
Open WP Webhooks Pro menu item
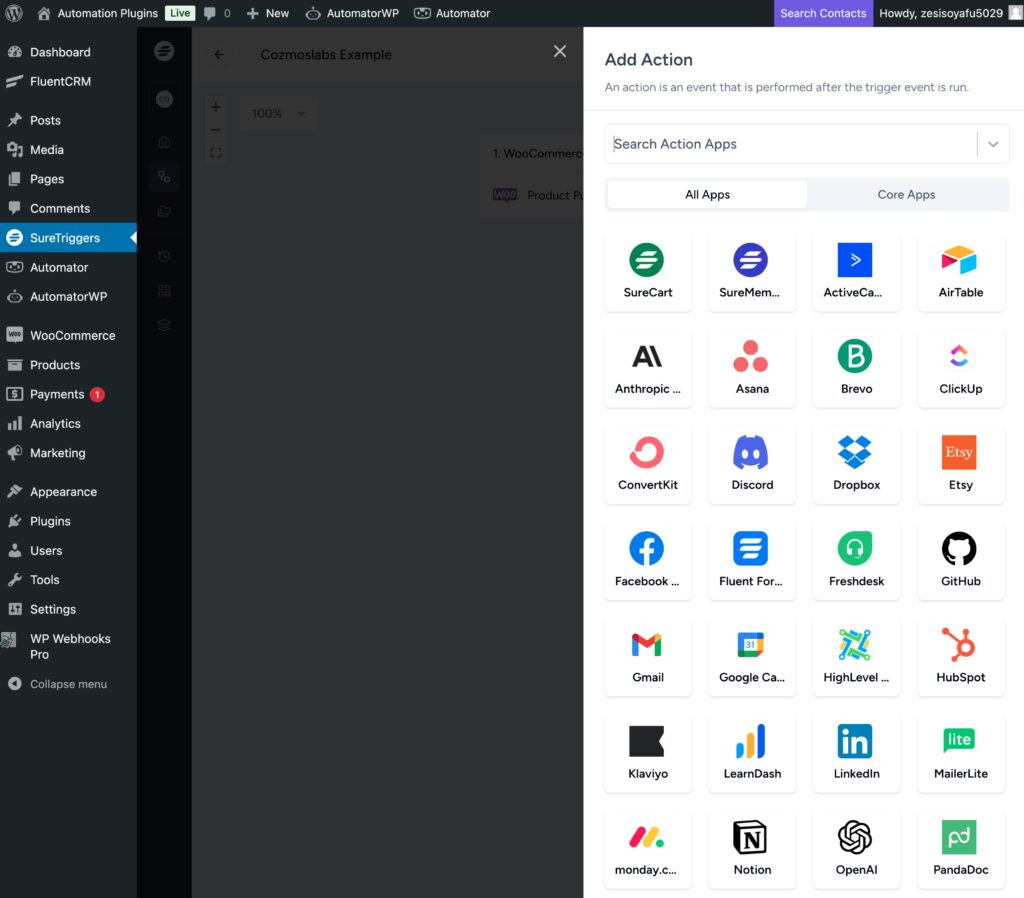(68, 647)
